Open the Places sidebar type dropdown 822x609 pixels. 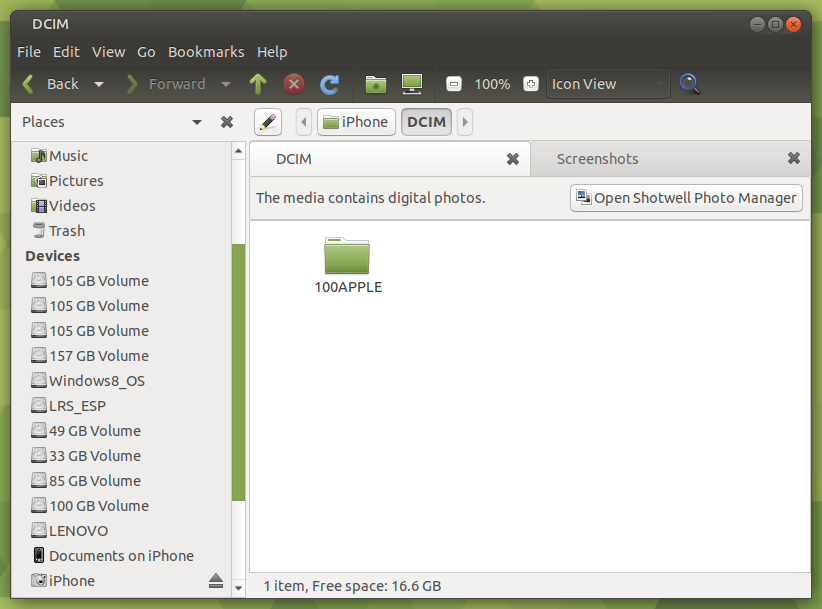pyautogui.click(x=197, y=123)
